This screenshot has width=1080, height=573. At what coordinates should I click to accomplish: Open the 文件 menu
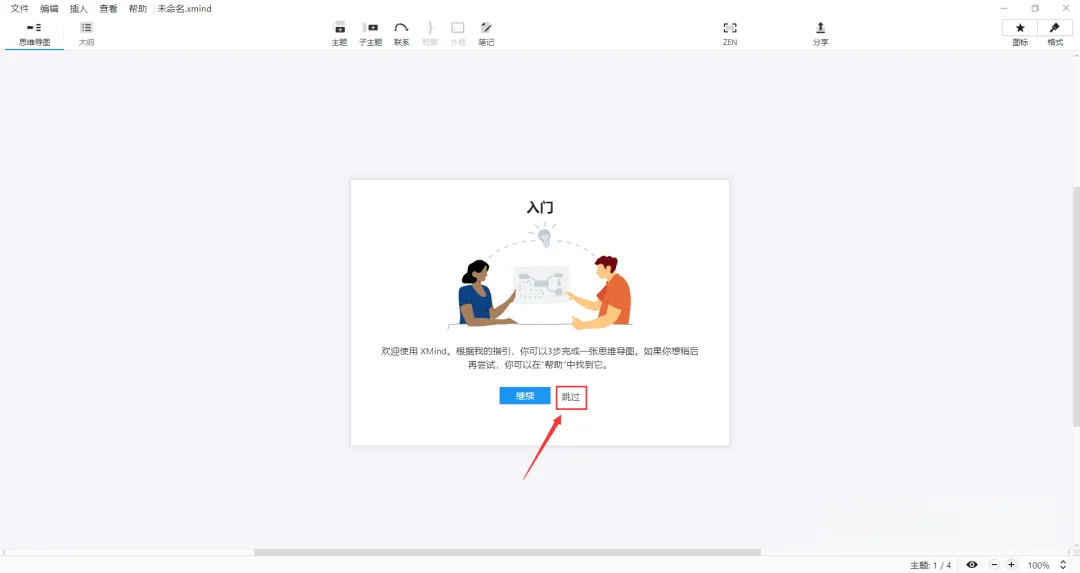tap(19, 8)
